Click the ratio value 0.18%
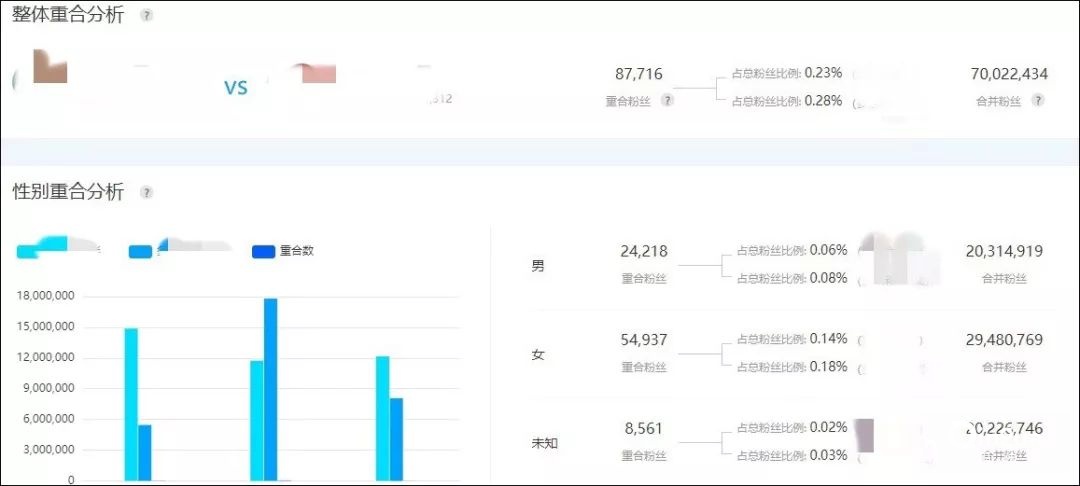Image resolution: width=1080 pixels, height=486 pixels. pyautogui.click(x=829, y=367)
